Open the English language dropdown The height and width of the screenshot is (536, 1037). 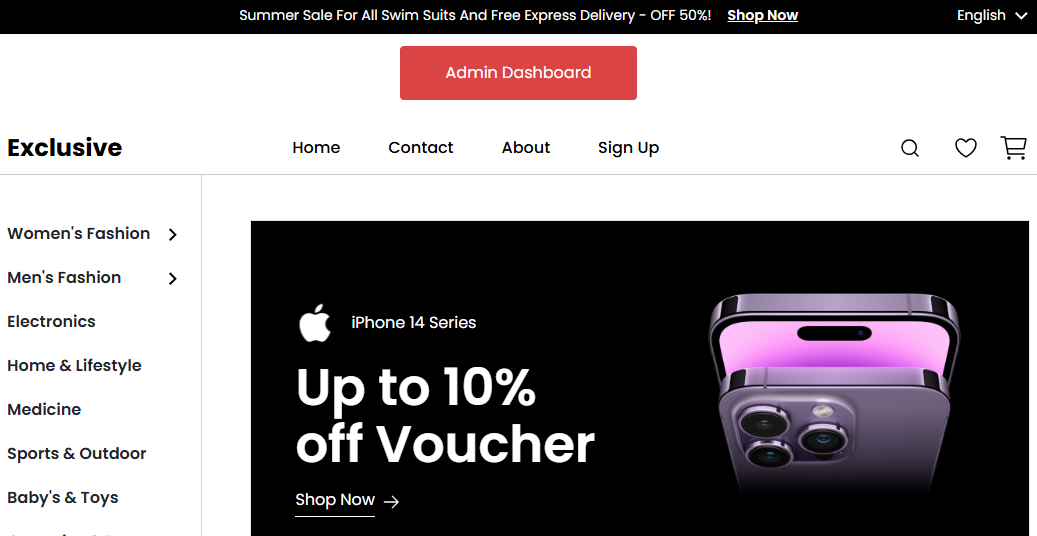(x=991, y=15)
